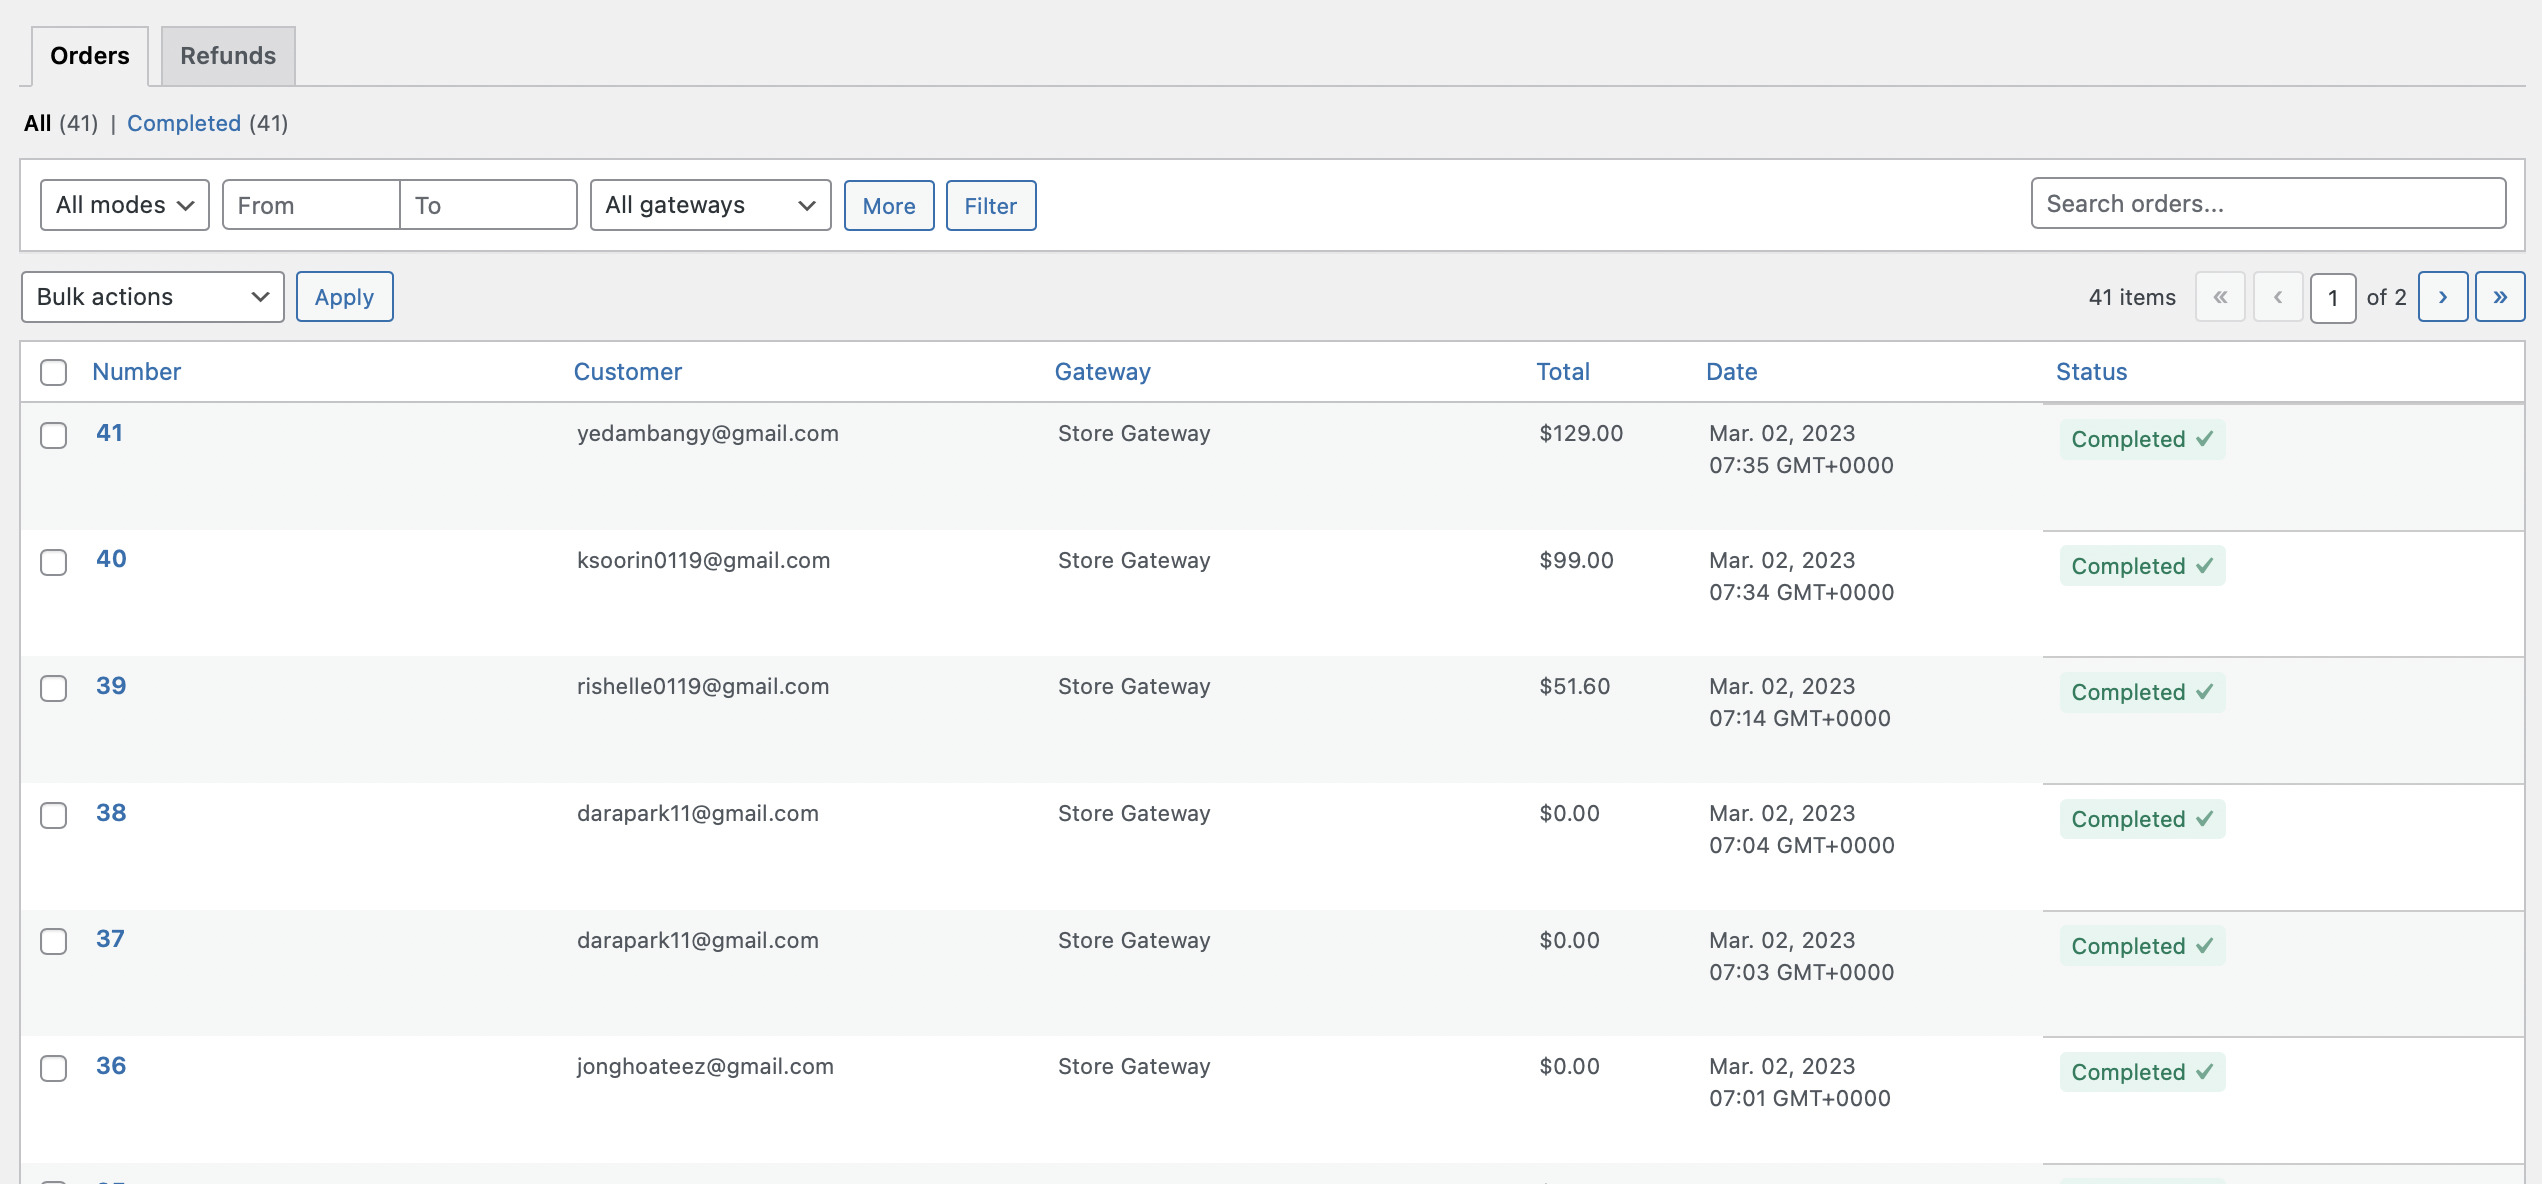Select the checkbox for order 37
This screenshot has width=2542, height=1184.
pyautogui.click(x=54, y=941)
